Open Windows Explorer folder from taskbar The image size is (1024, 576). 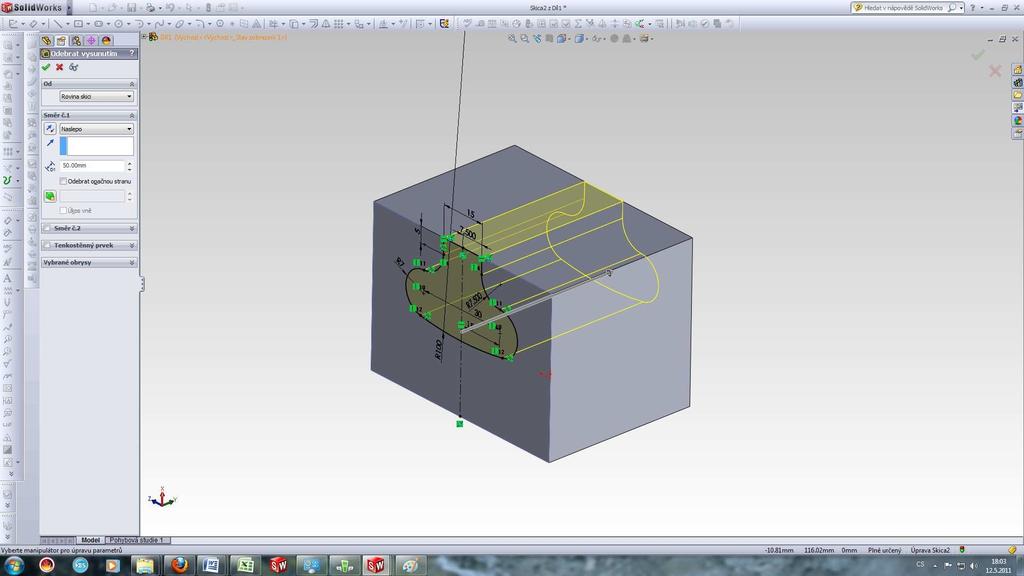[145, 565]
